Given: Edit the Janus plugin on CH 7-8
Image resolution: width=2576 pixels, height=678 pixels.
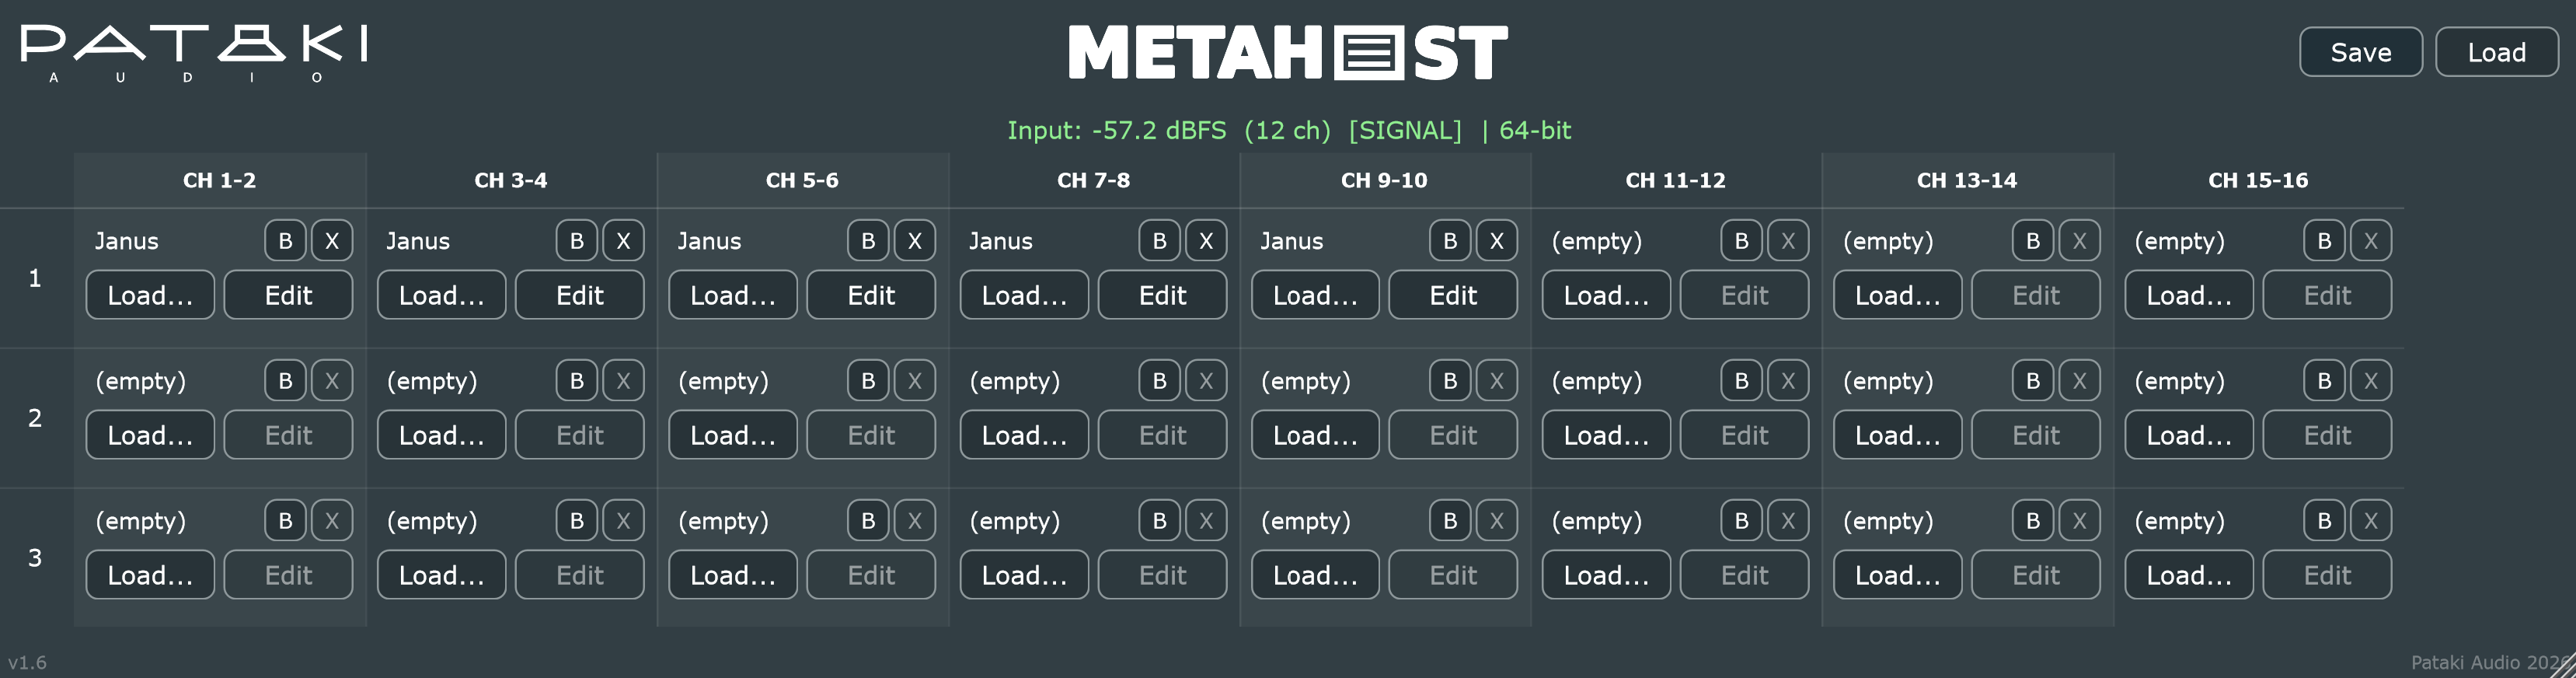Looking at the screenshot, I should tap(1162, 295).
